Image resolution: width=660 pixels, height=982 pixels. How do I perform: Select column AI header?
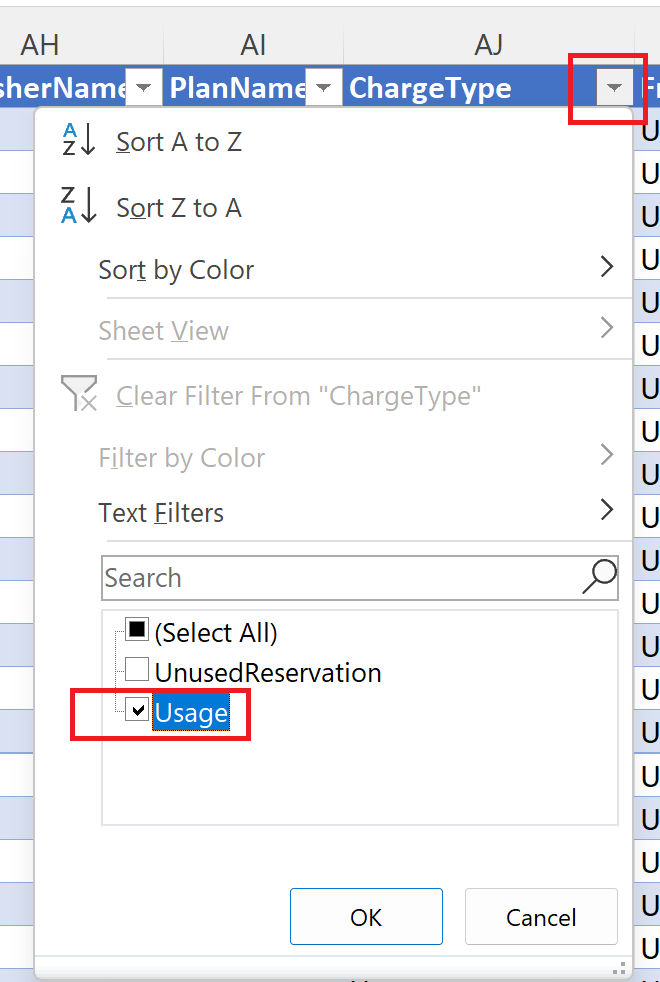(x=253, y=44)
